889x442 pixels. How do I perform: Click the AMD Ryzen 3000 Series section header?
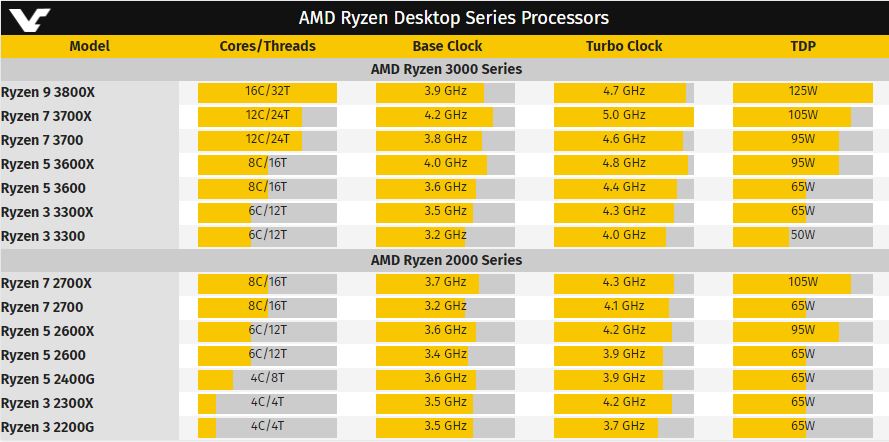(x=446, y=69)
